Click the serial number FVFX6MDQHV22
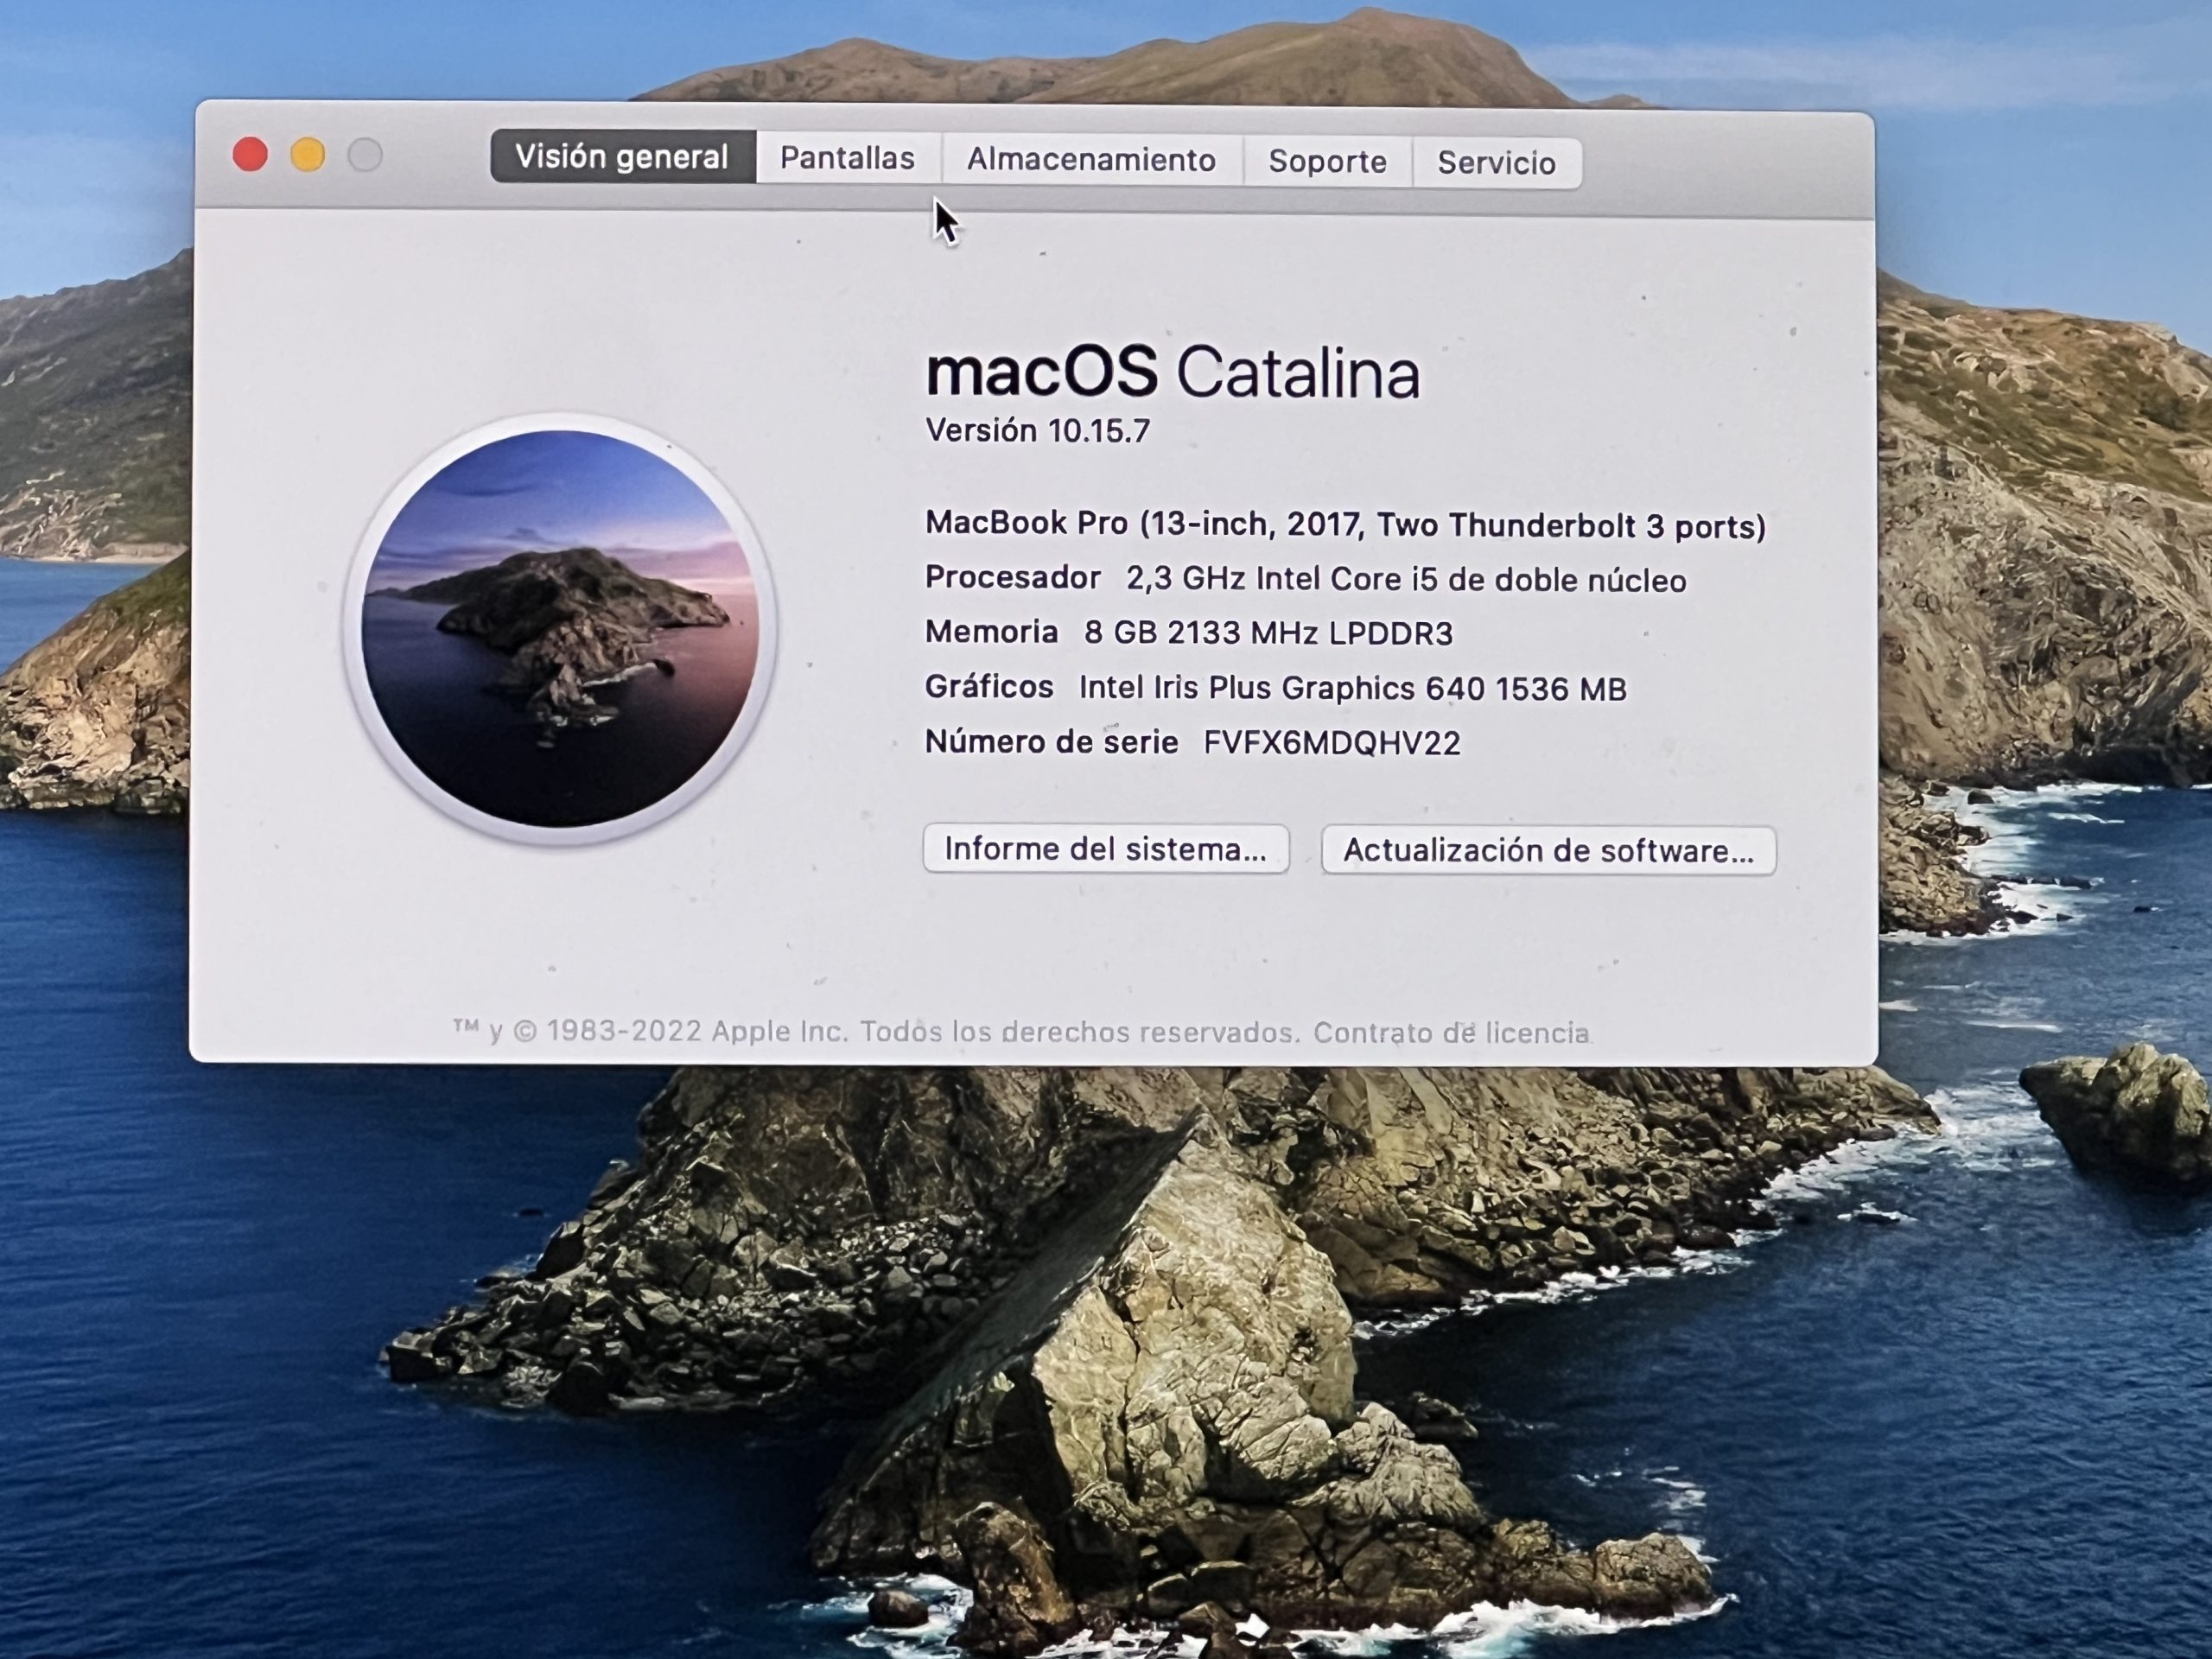This screenshot has height=1659, width=2212. (1331, 743)
